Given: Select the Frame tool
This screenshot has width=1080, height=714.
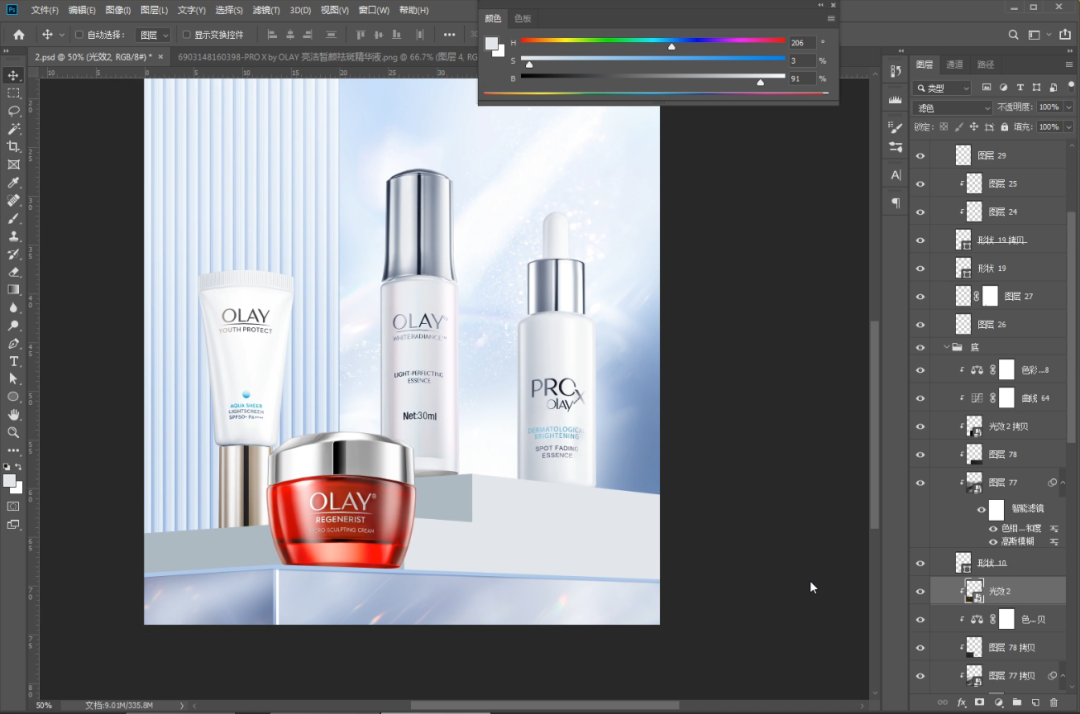Looking at the screenshot, I should point(13,165).
